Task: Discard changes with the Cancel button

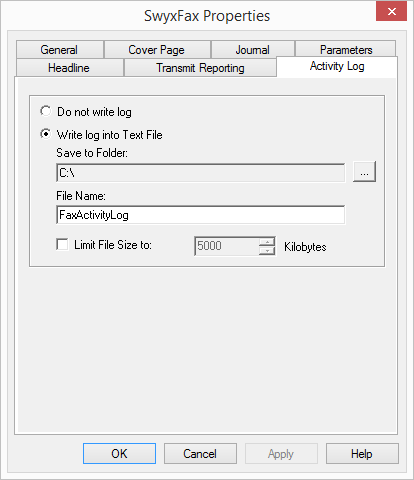Action: point(200,454)
